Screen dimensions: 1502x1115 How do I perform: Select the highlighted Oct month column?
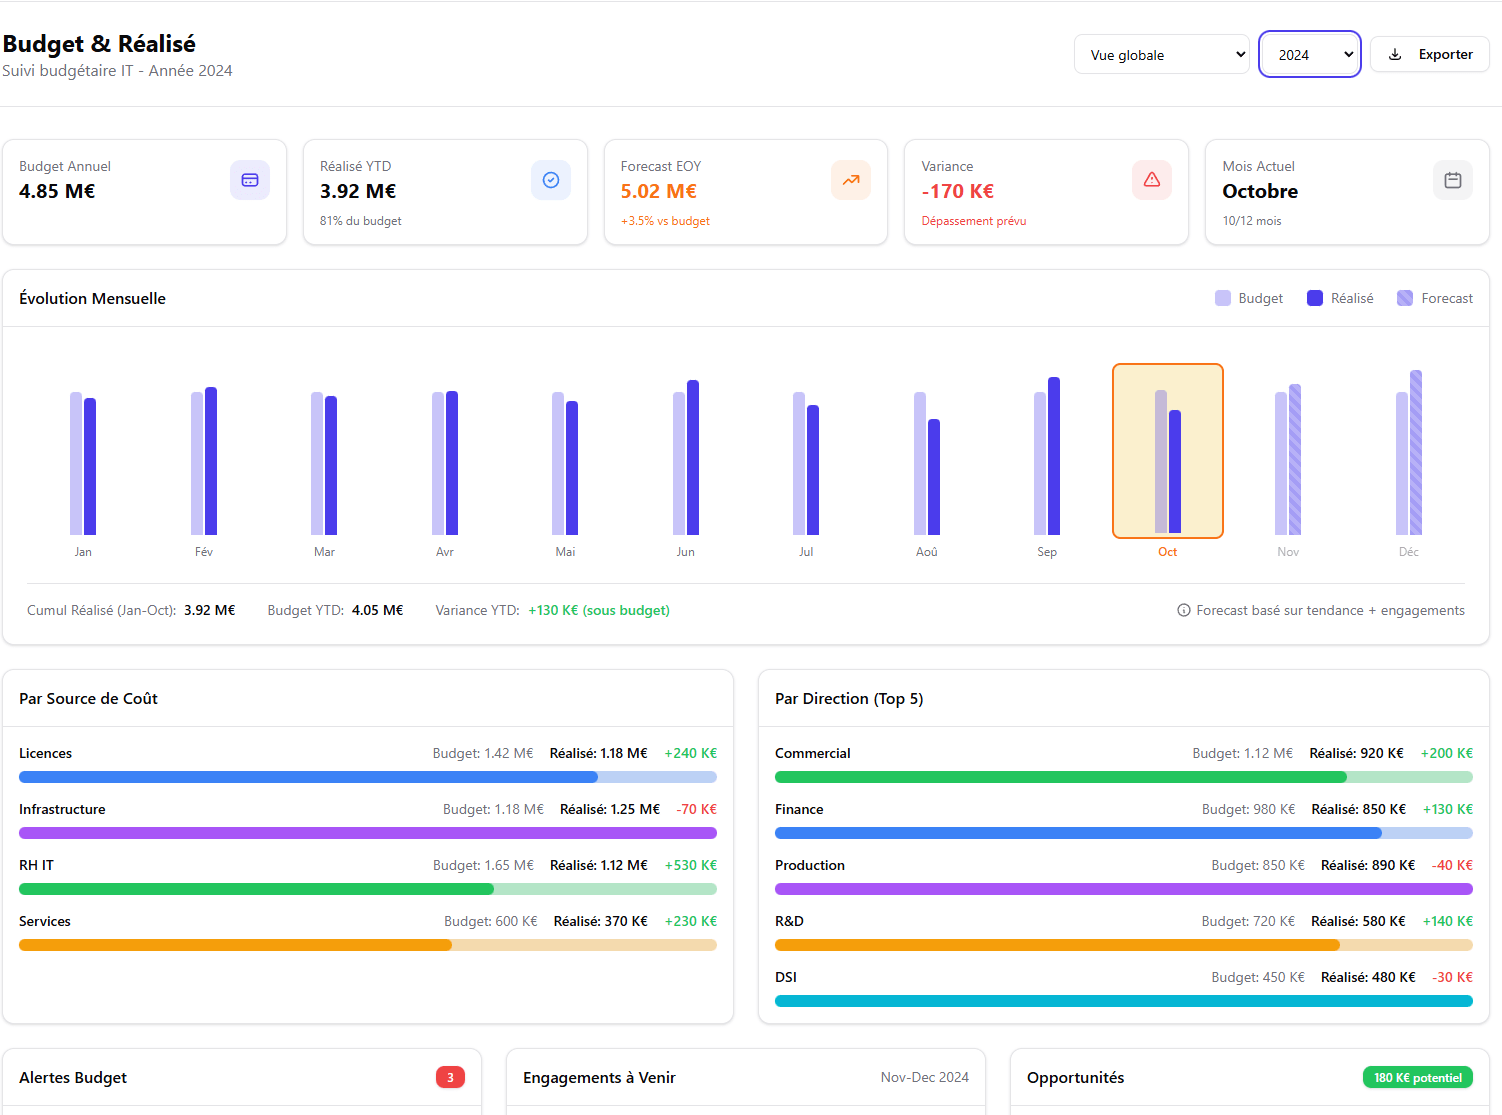coord(1167,451)
